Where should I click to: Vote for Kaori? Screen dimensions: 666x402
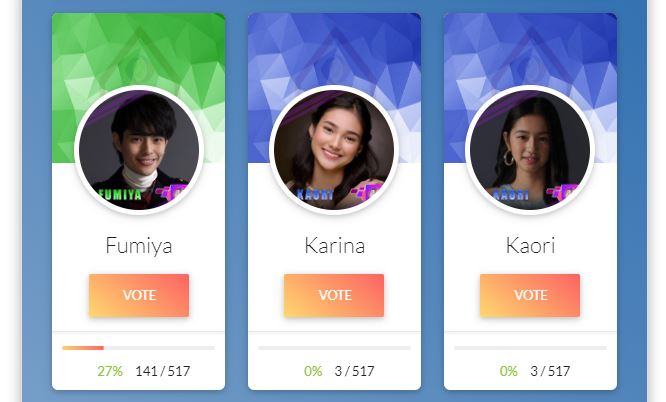coord(530,295)
